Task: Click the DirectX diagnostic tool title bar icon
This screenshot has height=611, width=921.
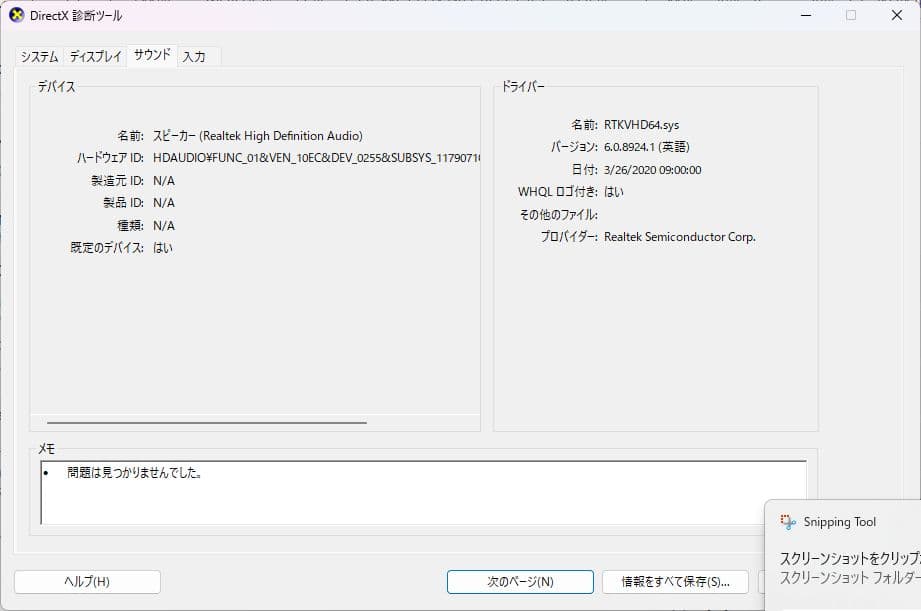Action: 14,15
